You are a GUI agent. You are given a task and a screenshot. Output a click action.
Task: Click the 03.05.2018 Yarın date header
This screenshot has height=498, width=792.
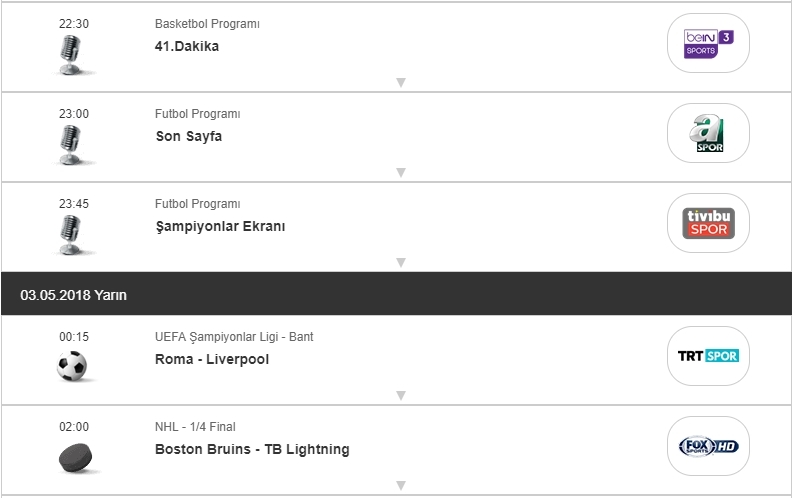pyautogui.click(x=73, y=295)
